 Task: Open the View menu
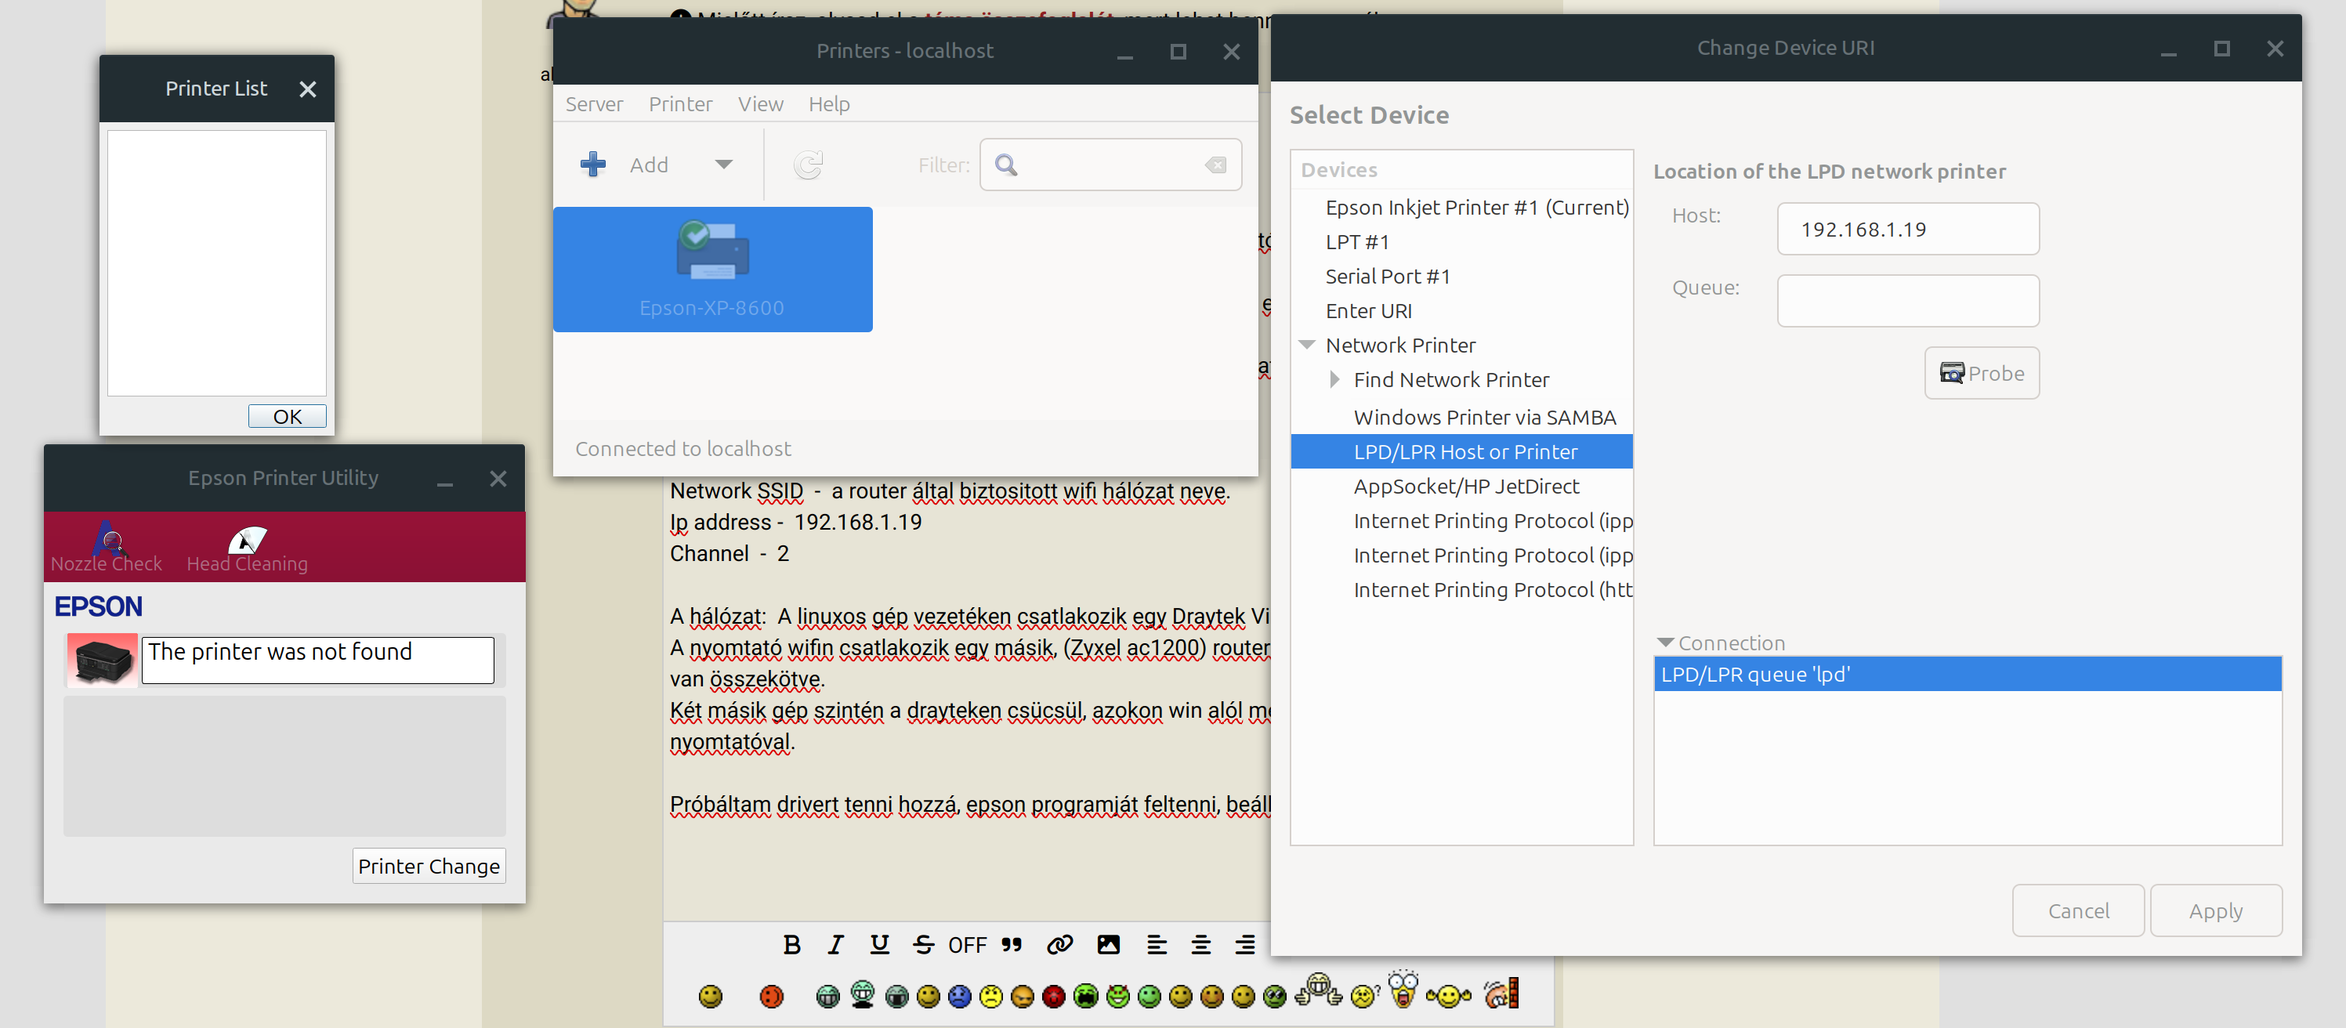point(760,104)
